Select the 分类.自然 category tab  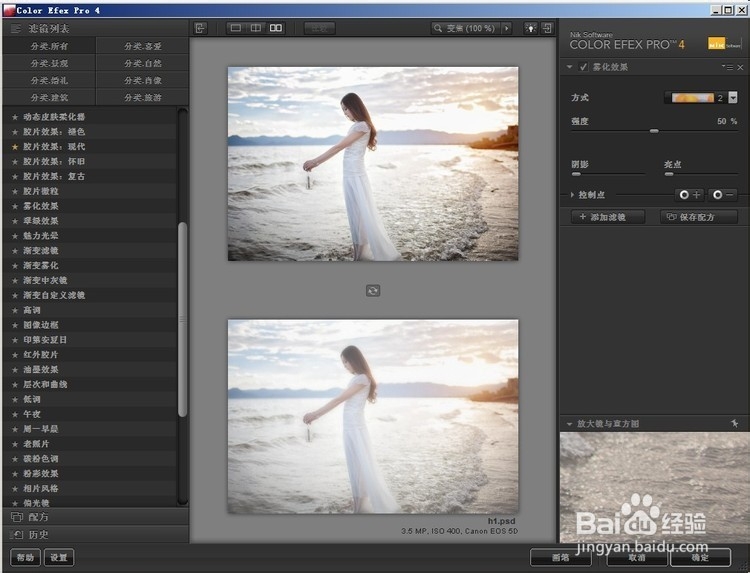[x=143, y=63]
